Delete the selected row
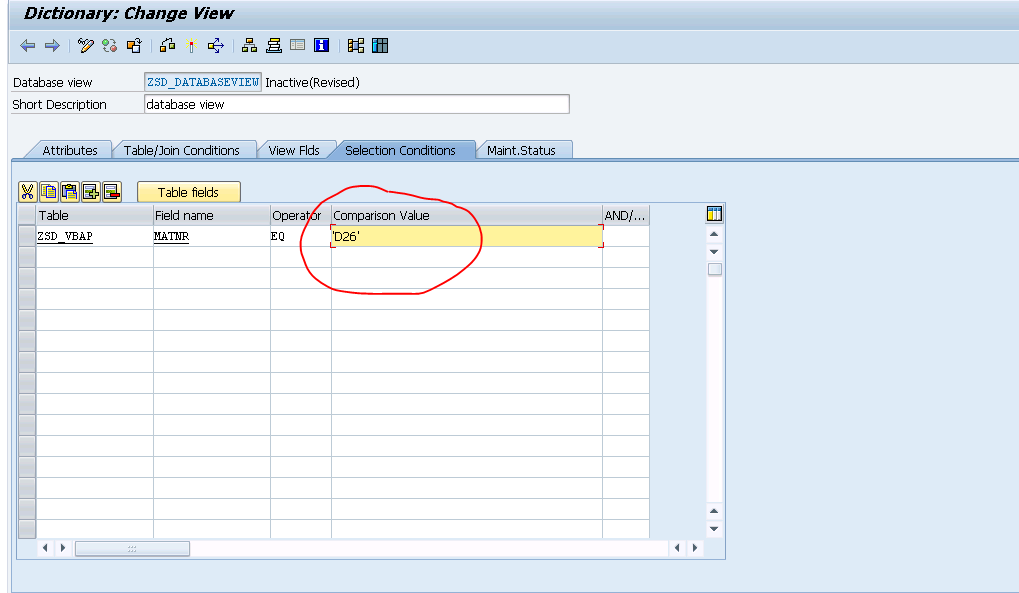Viewport: 1019px width, 593px height. 110,192
